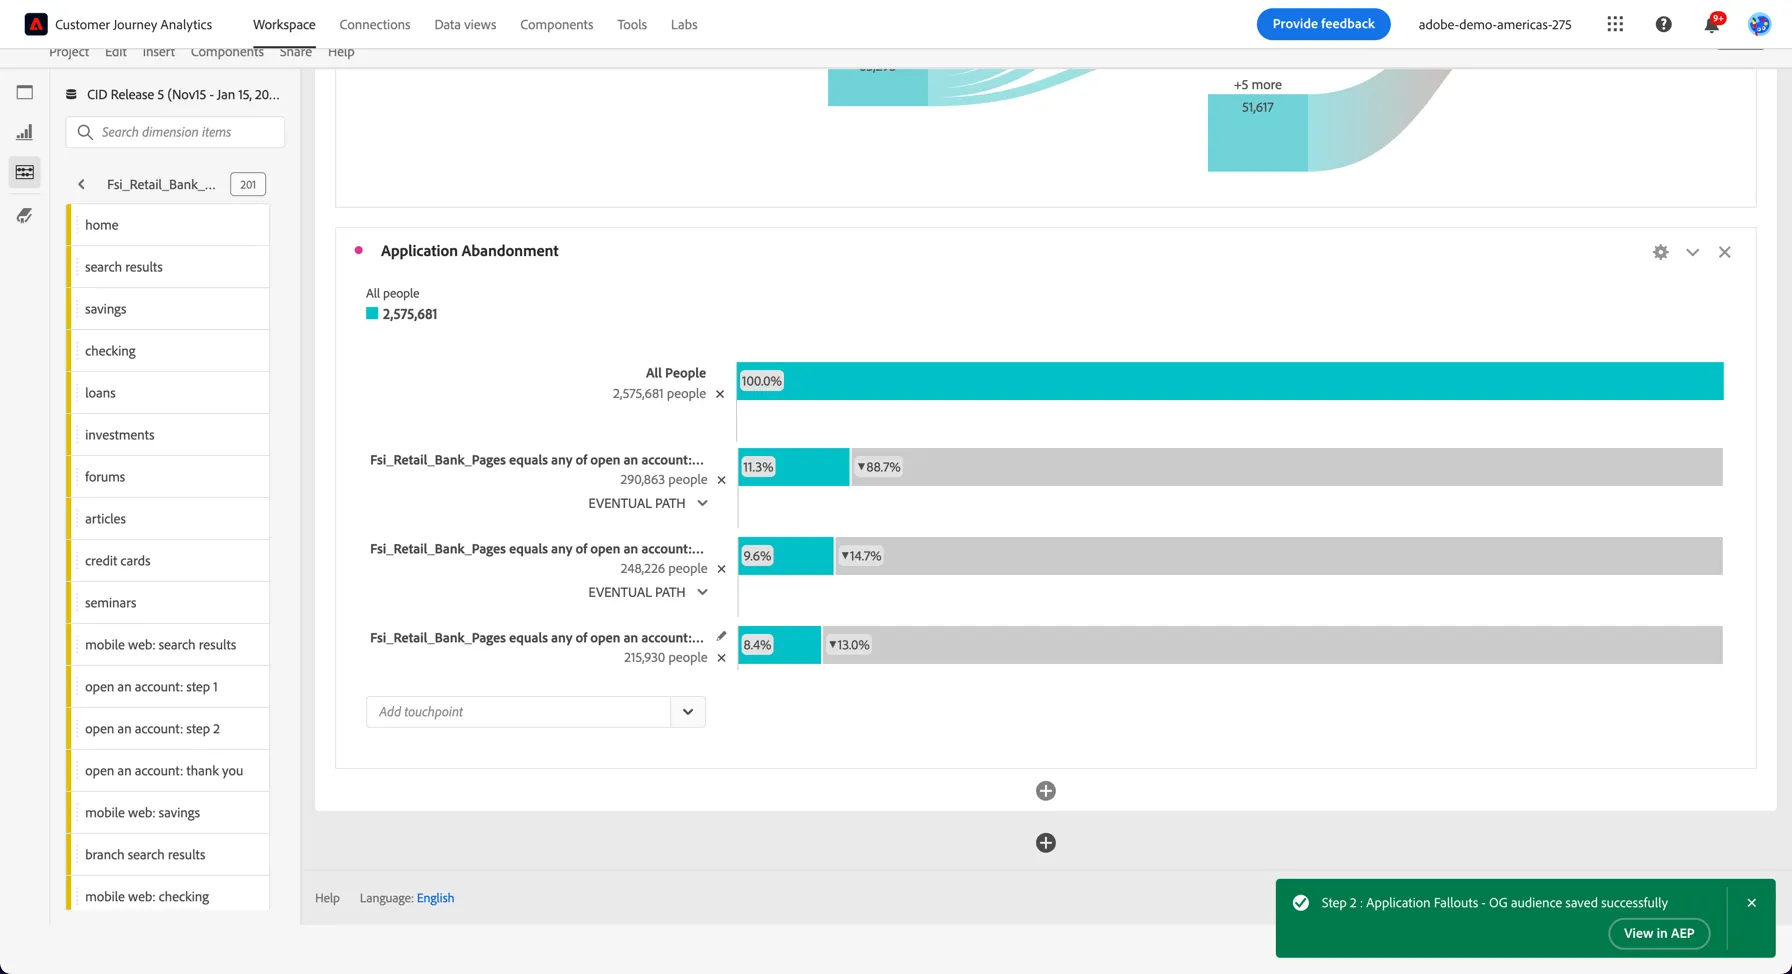
Task: Open the notifications bell
Action: click(1712, 25)
